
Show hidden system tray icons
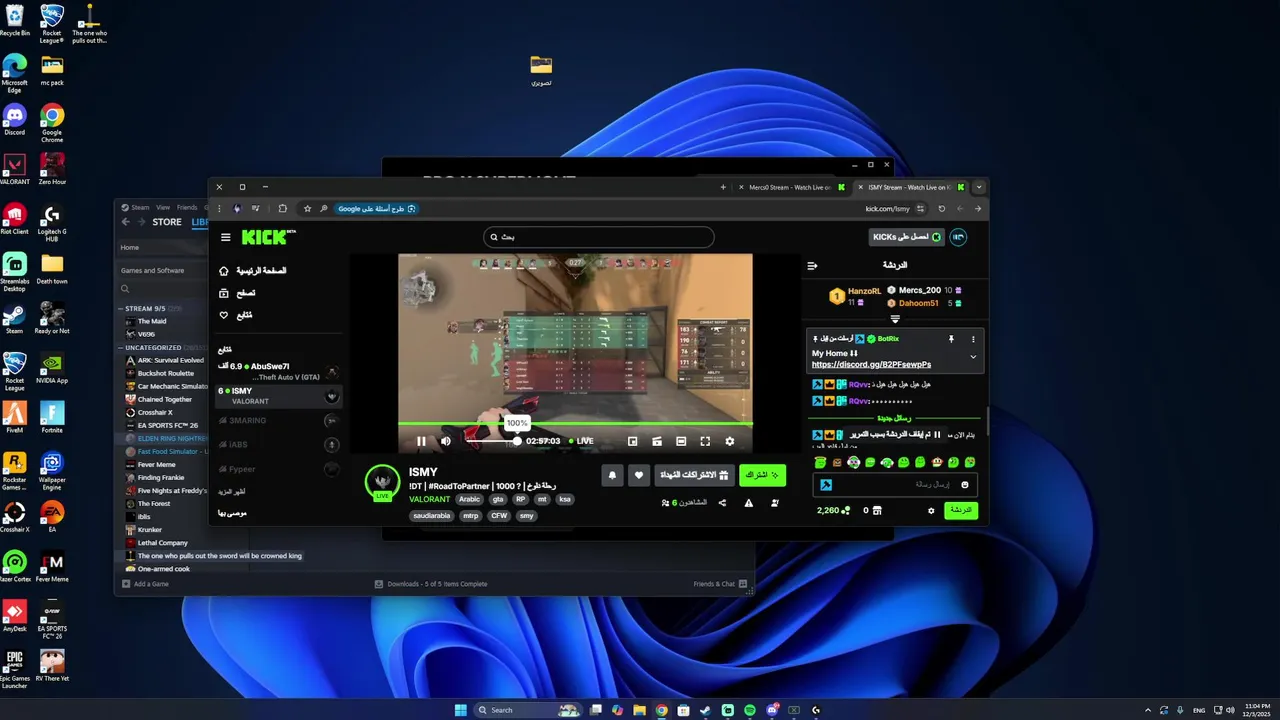pyautogui.click(x=1147, y=710)
